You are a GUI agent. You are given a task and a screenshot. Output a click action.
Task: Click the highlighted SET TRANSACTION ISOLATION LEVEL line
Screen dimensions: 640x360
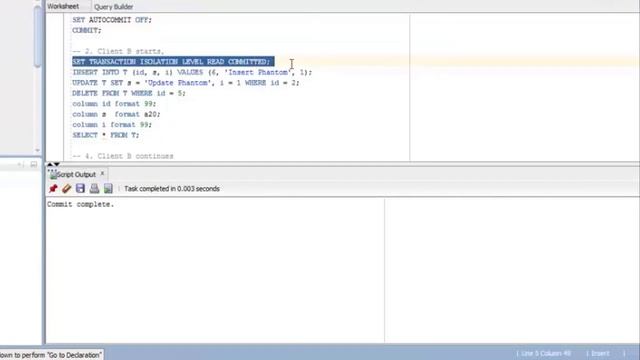(x=173, y=62)
